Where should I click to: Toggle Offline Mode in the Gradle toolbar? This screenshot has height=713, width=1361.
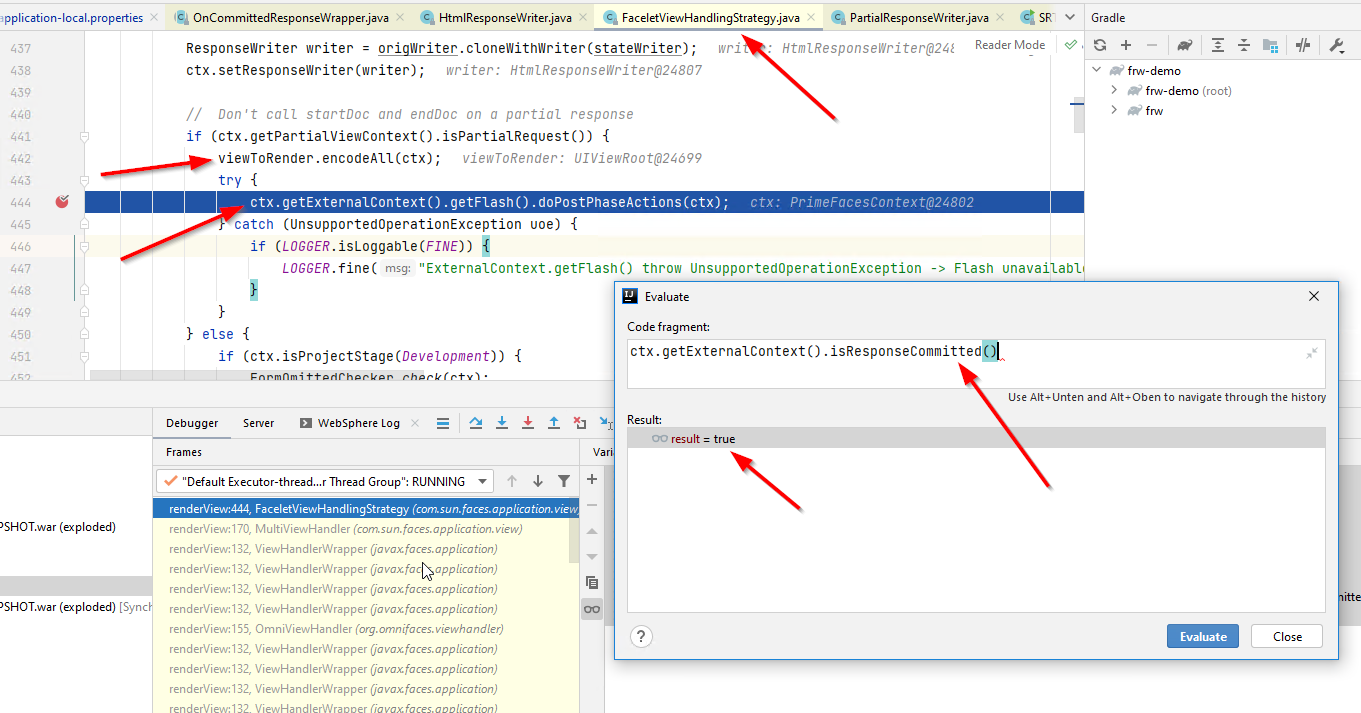click(1301, 44)
